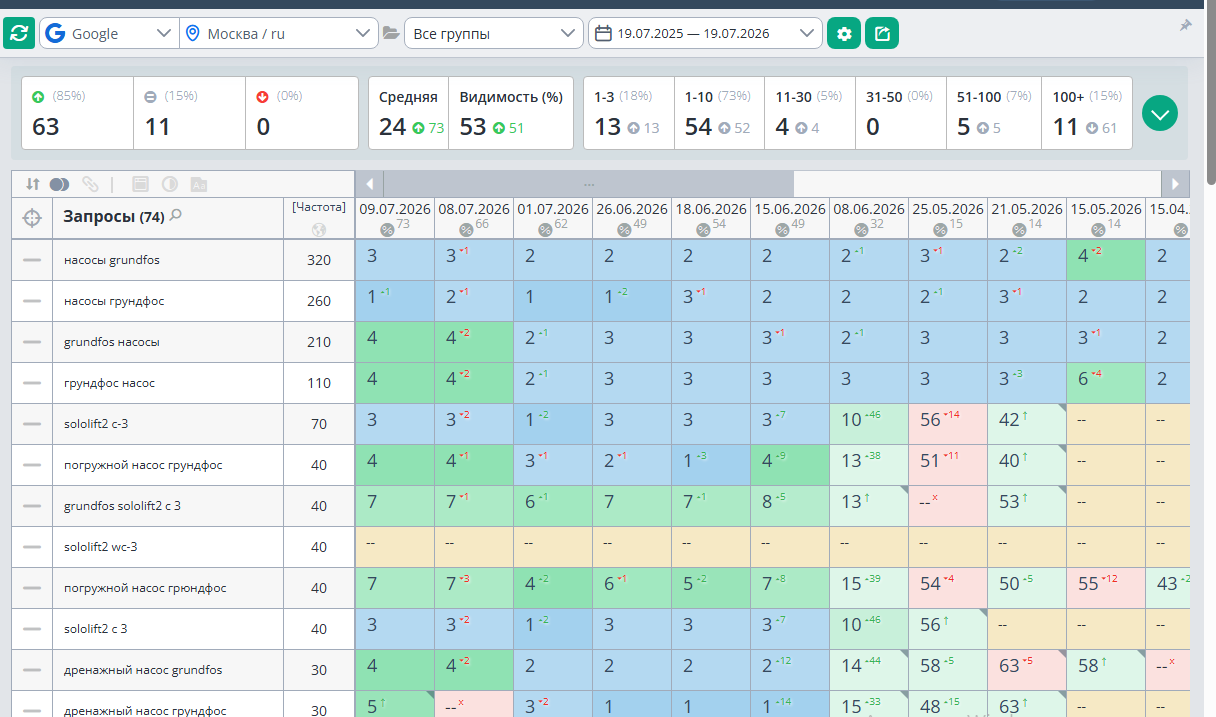Open the date range 19.07.2025 — 19.07.2026 picker
The height and width of the screenshot is (717, 1216).
click(x=705, y=33)
